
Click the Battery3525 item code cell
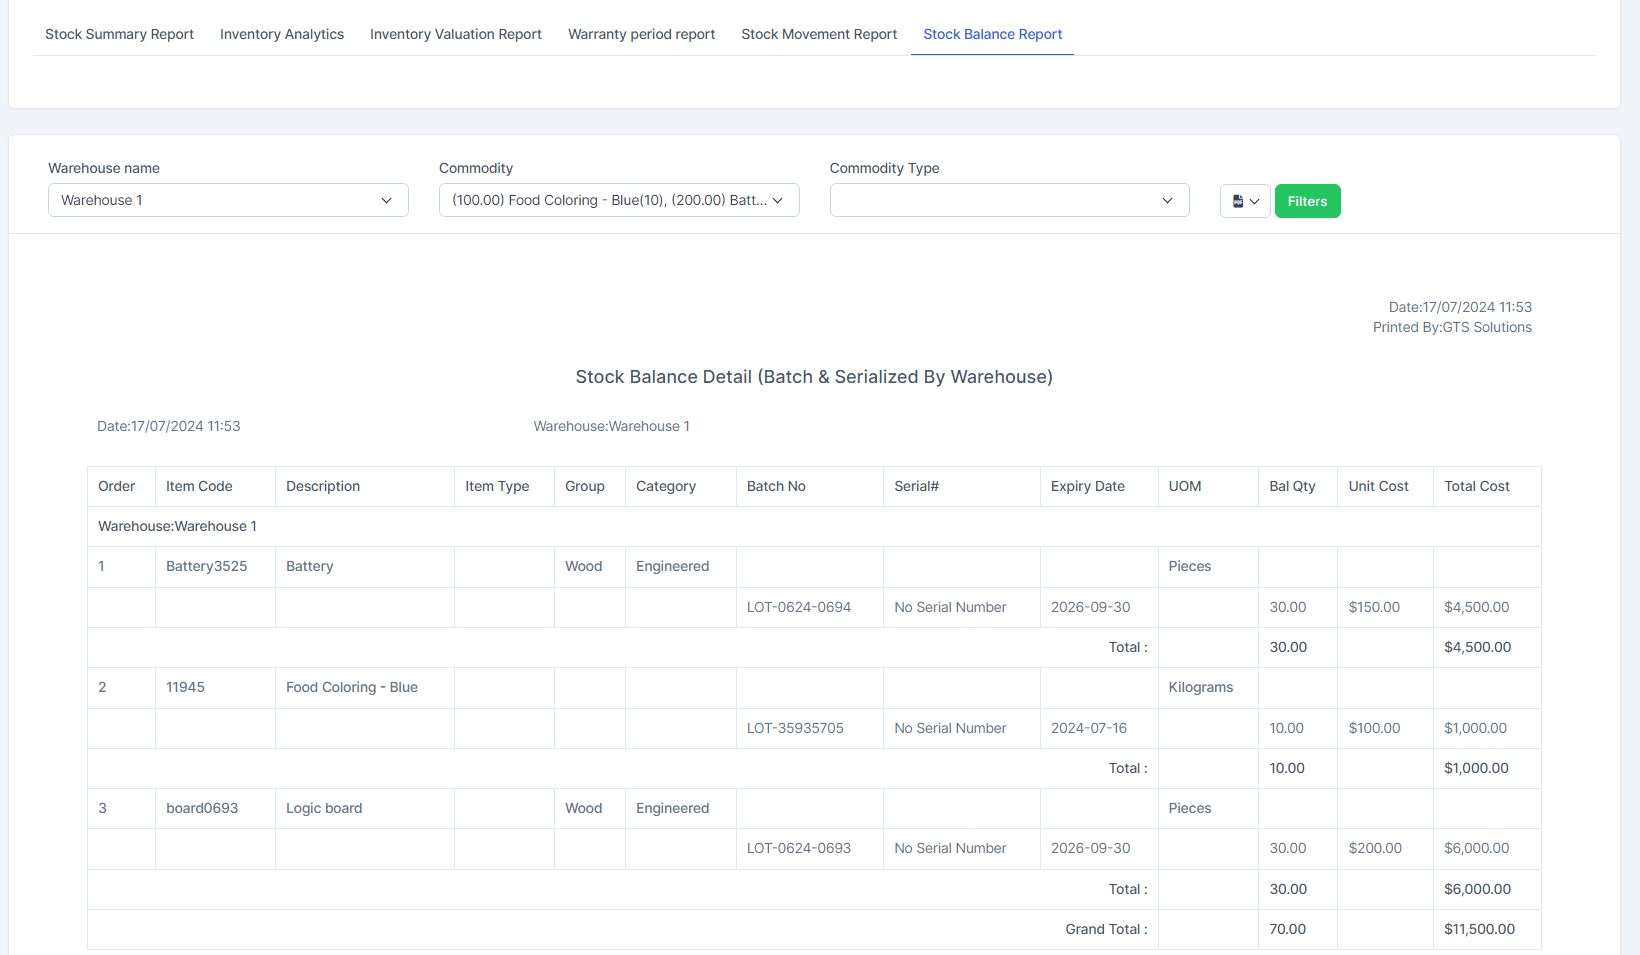pyautogui.click(x=206, y=566)
